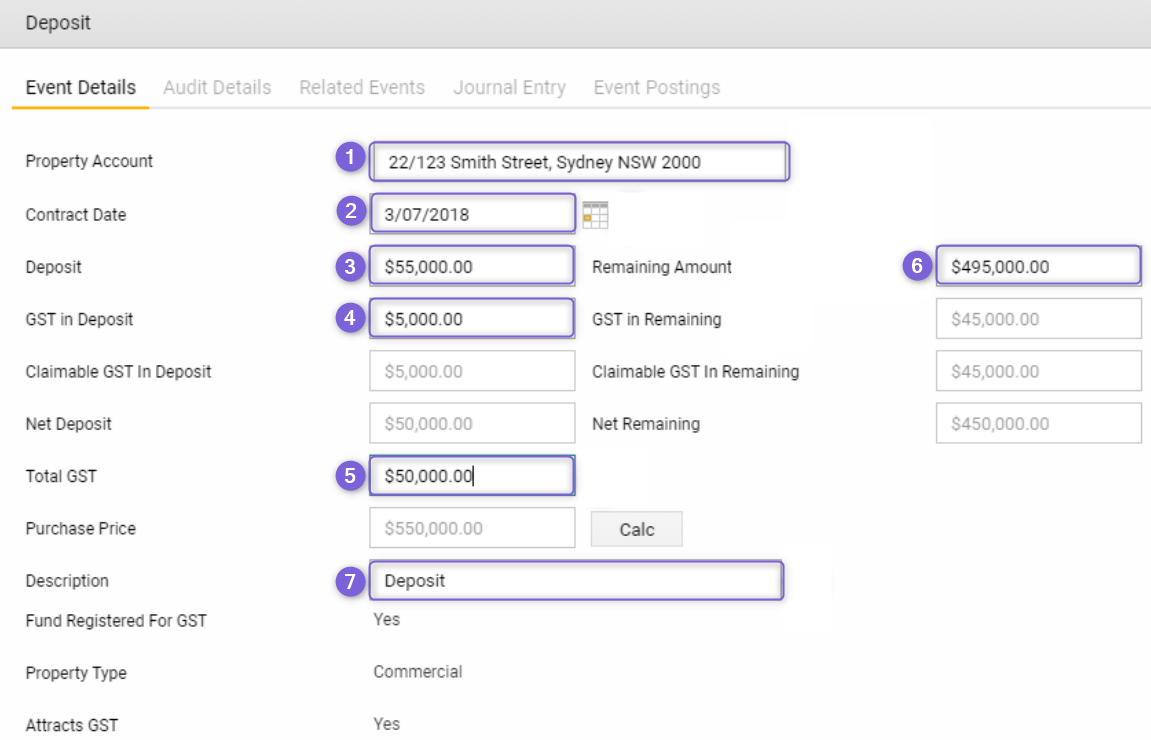Select the Property Type label
The image size is (1151, 740).
(76, 673)
